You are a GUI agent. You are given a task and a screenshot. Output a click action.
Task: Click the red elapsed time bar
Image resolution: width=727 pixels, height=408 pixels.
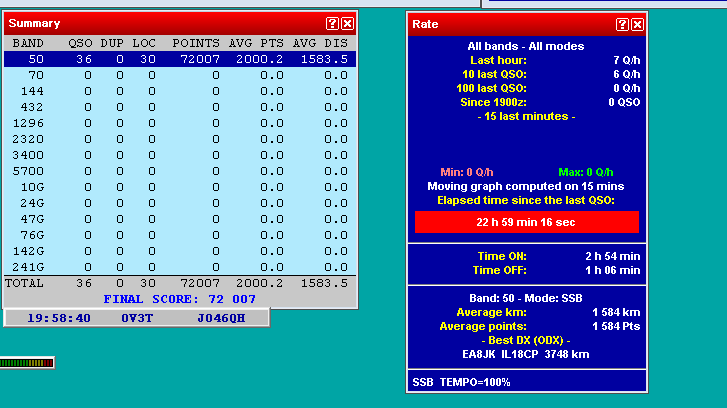coord(527,222)
